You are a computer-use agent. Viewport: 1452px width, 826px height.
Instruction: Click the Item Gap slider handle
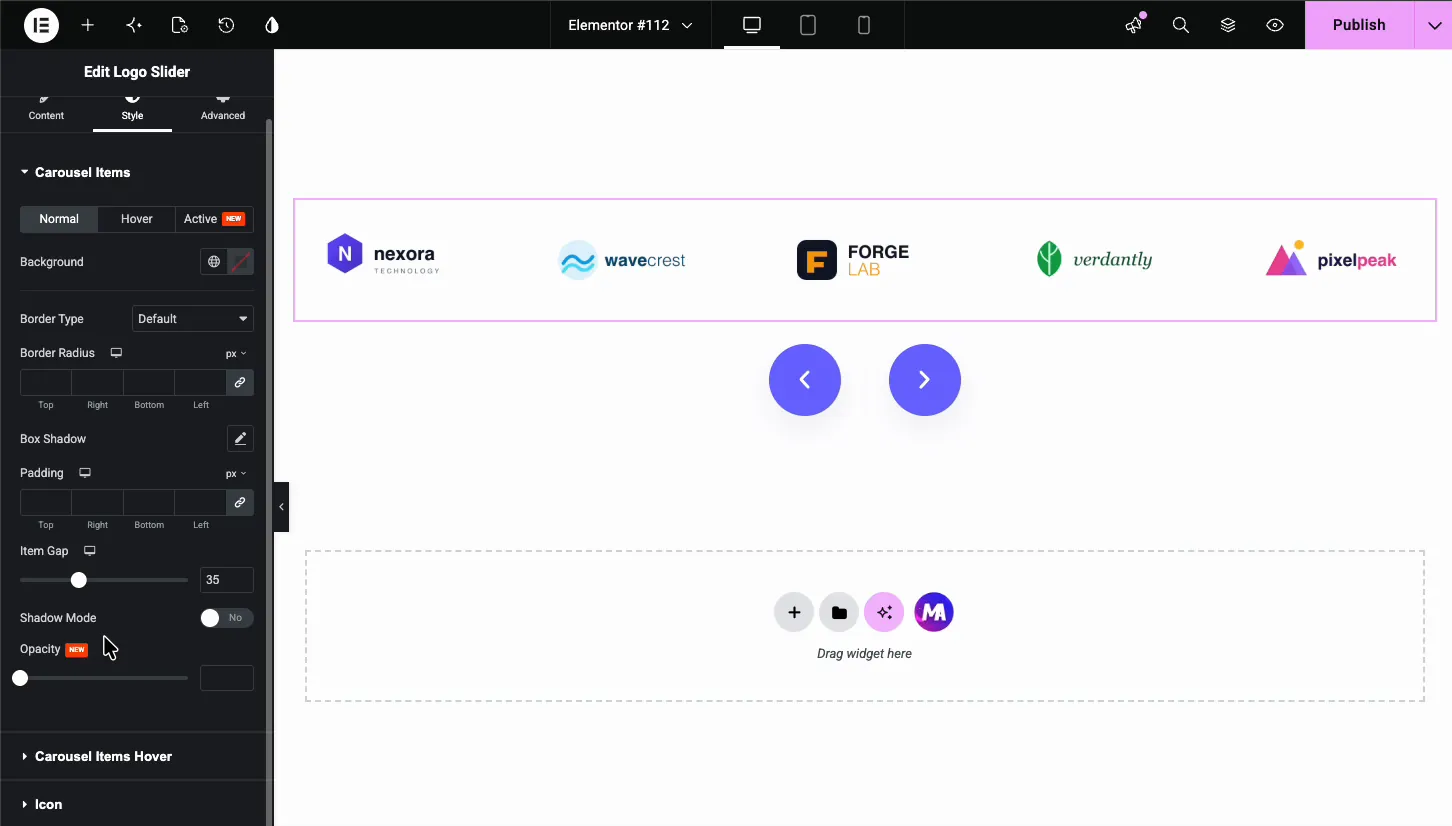click(79, 580)
